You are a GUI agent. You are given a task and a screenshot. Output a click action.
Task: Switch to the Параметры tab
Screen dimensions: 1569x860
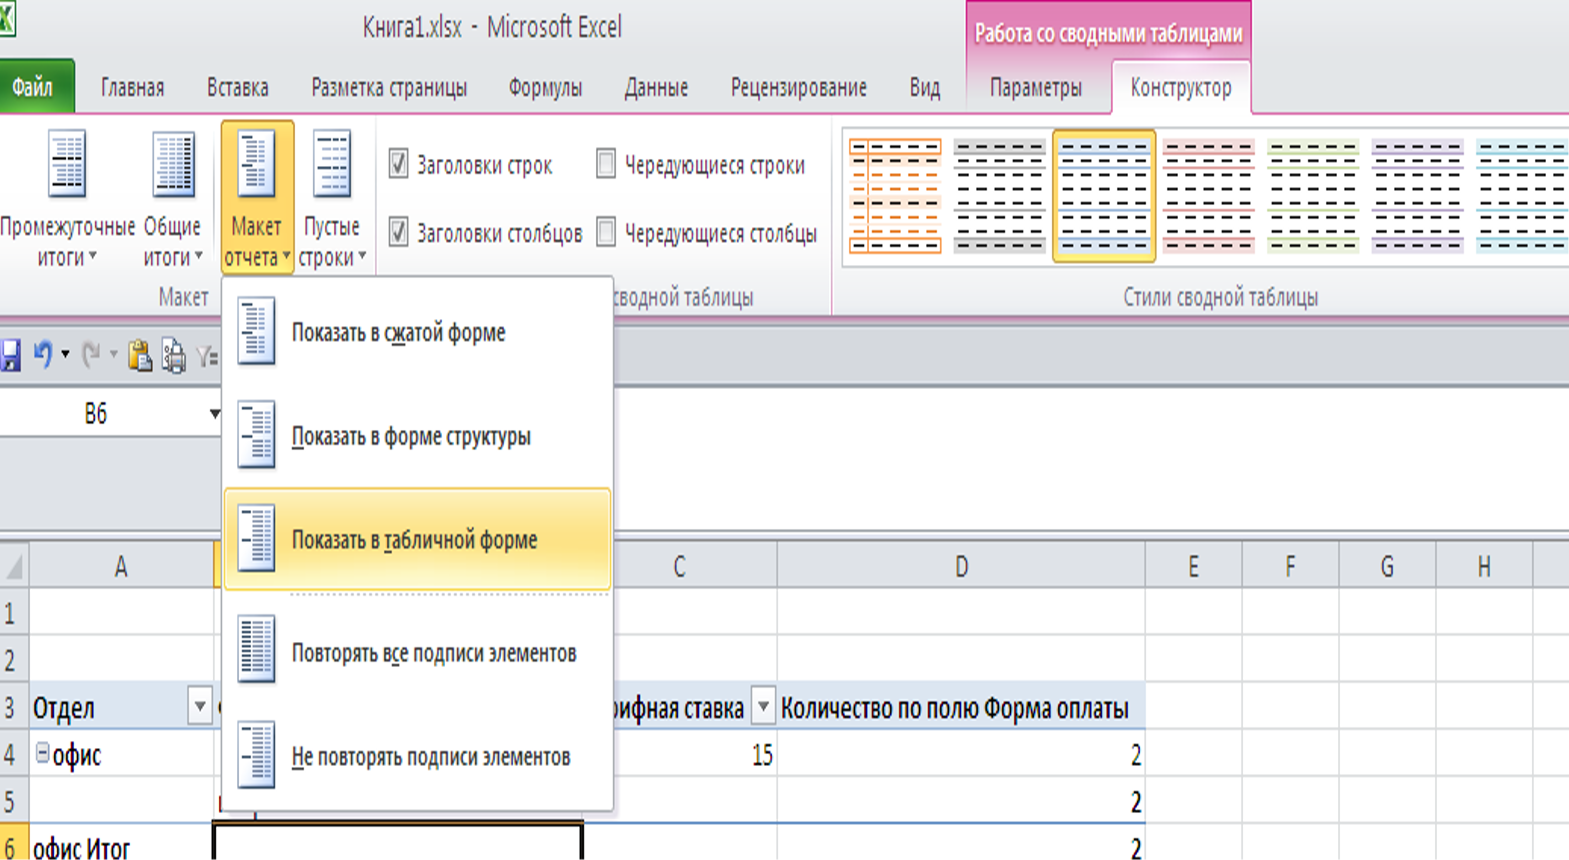tap(1036, 88)
